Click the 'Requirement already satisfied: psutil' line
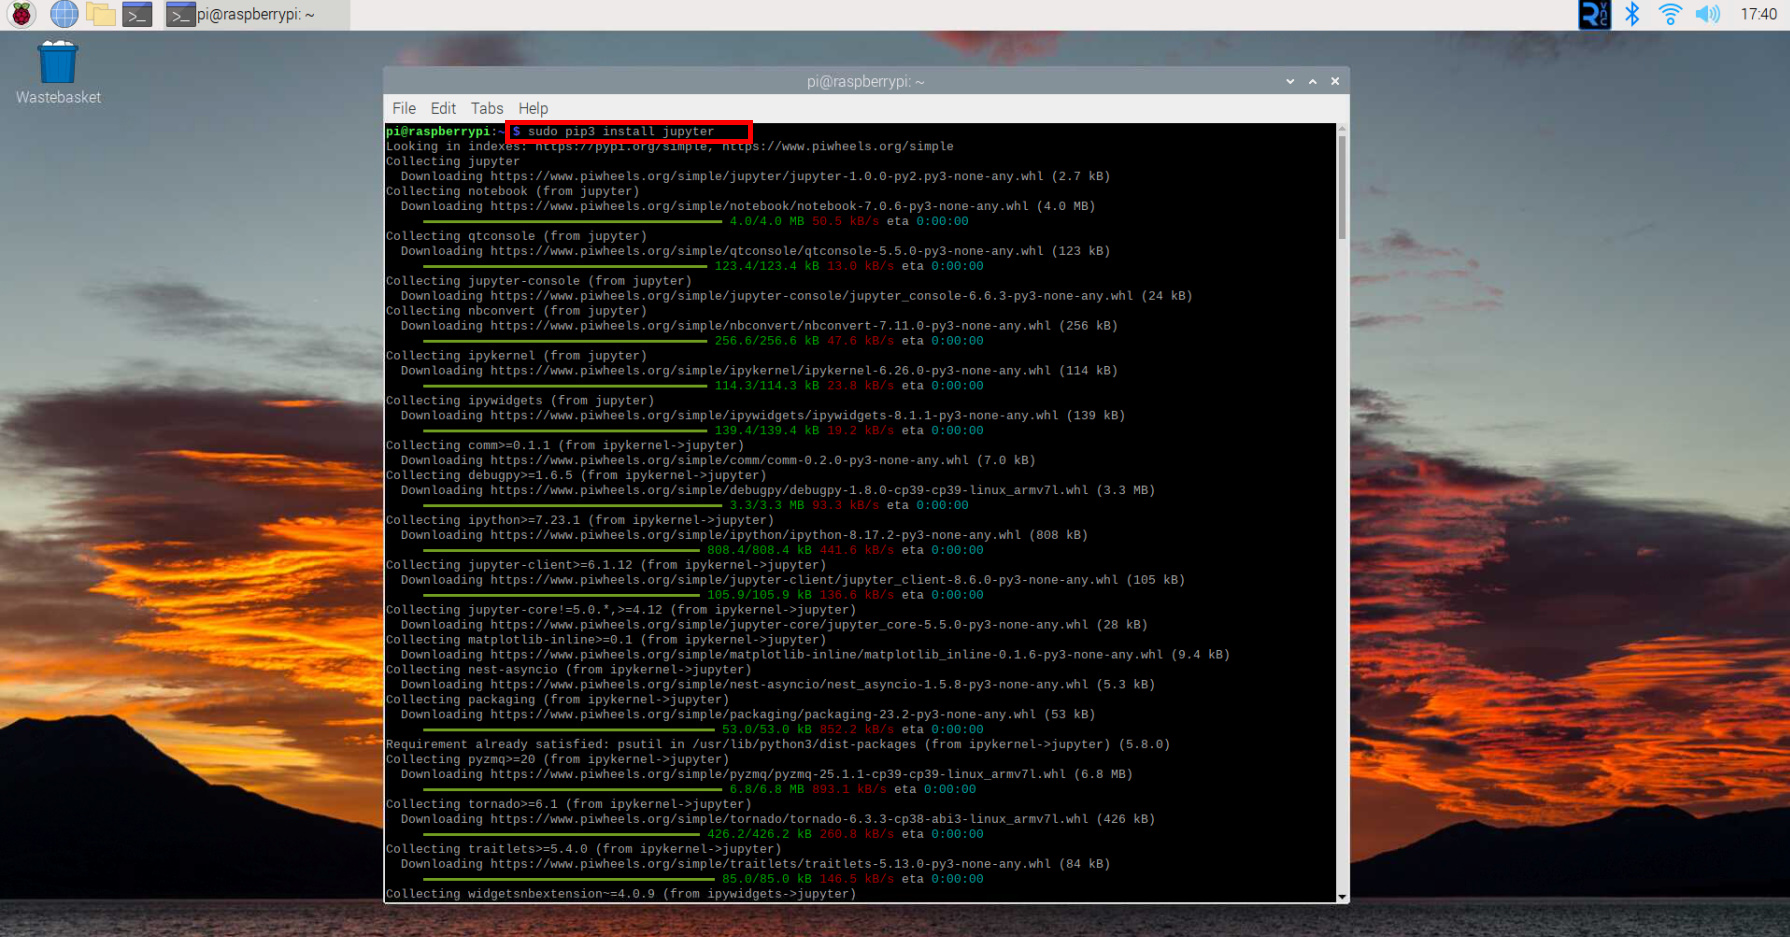 pos(778,744)
